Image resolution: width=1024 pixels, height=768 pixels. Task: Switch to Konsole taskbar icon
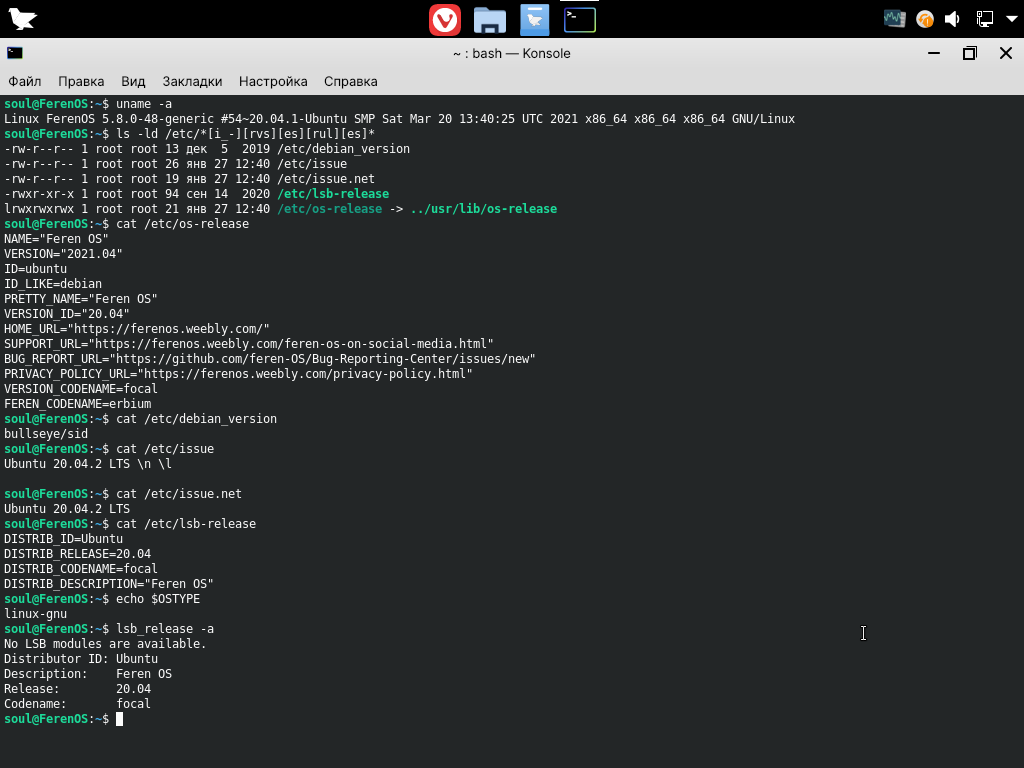580,20
